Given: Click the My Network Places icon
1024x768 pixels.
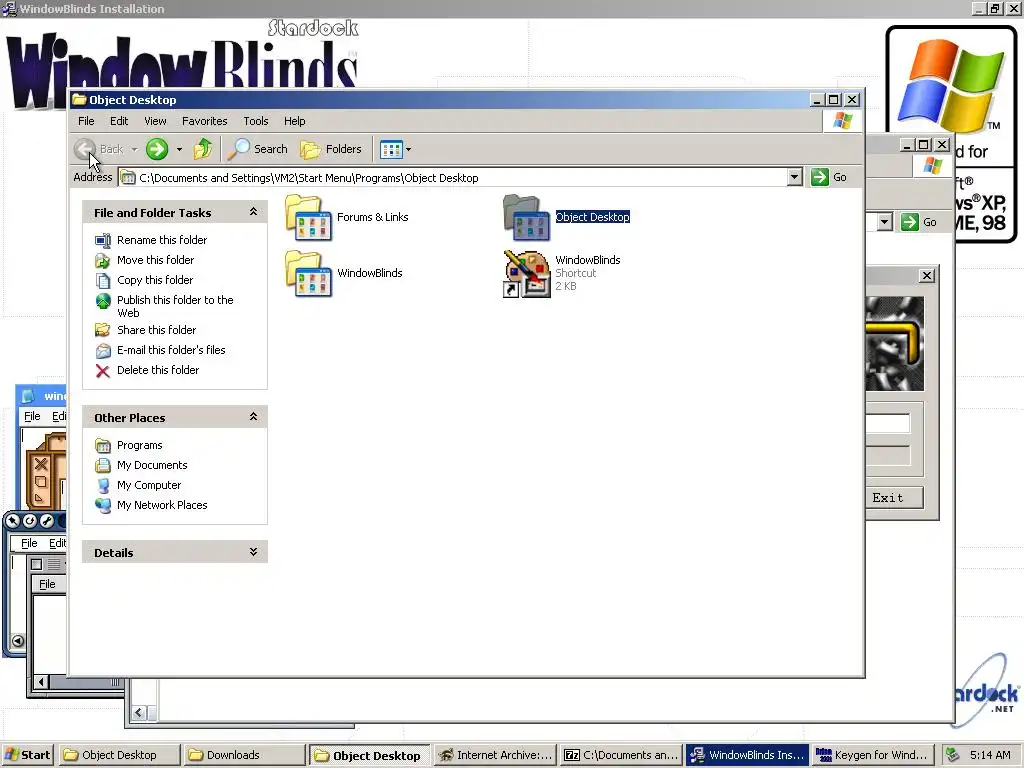Looking at the screenshot, I should (103, 505).
